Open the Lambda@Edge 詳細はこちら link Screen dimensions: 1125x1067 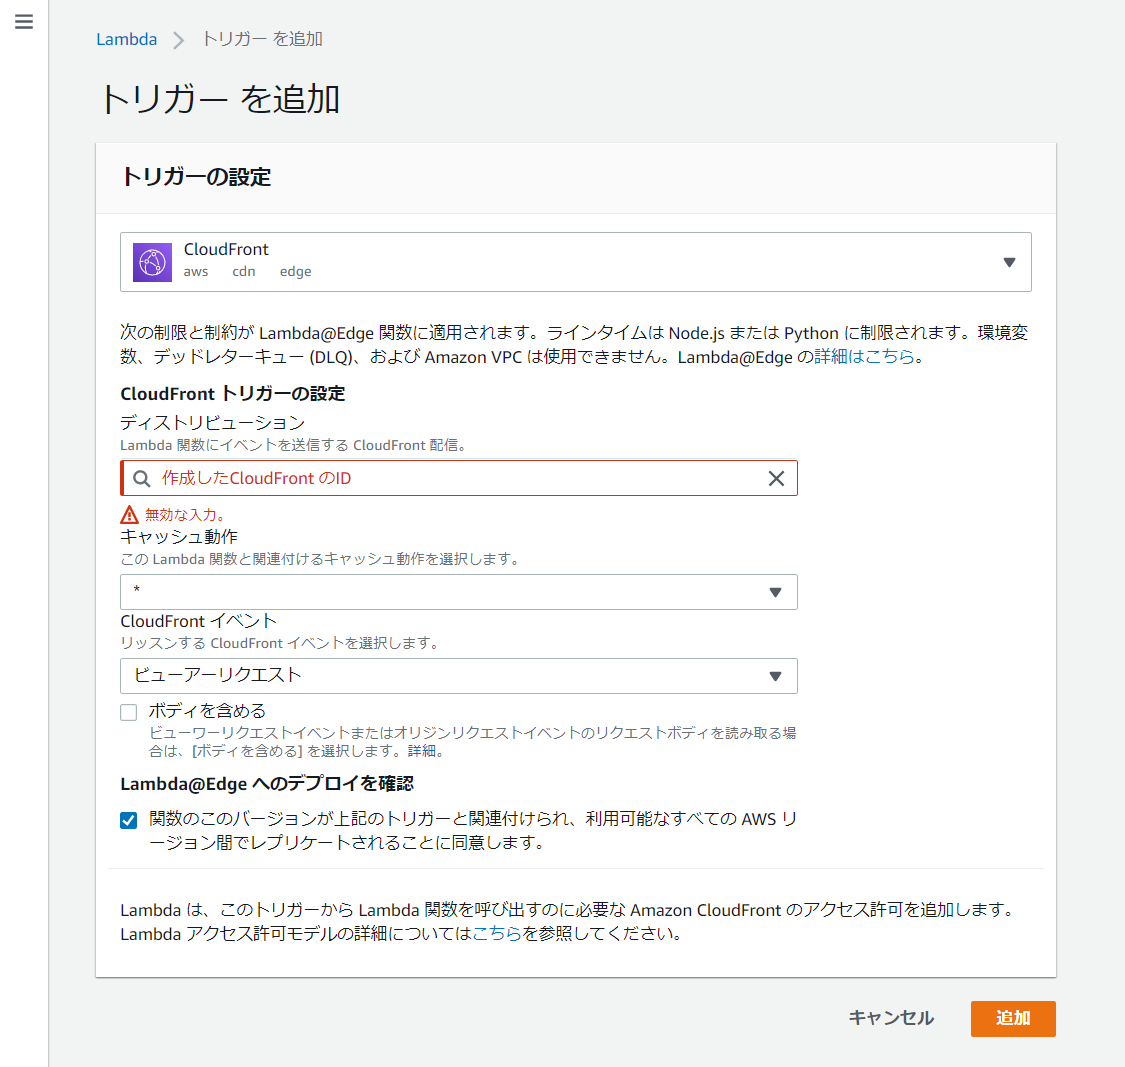864,357
